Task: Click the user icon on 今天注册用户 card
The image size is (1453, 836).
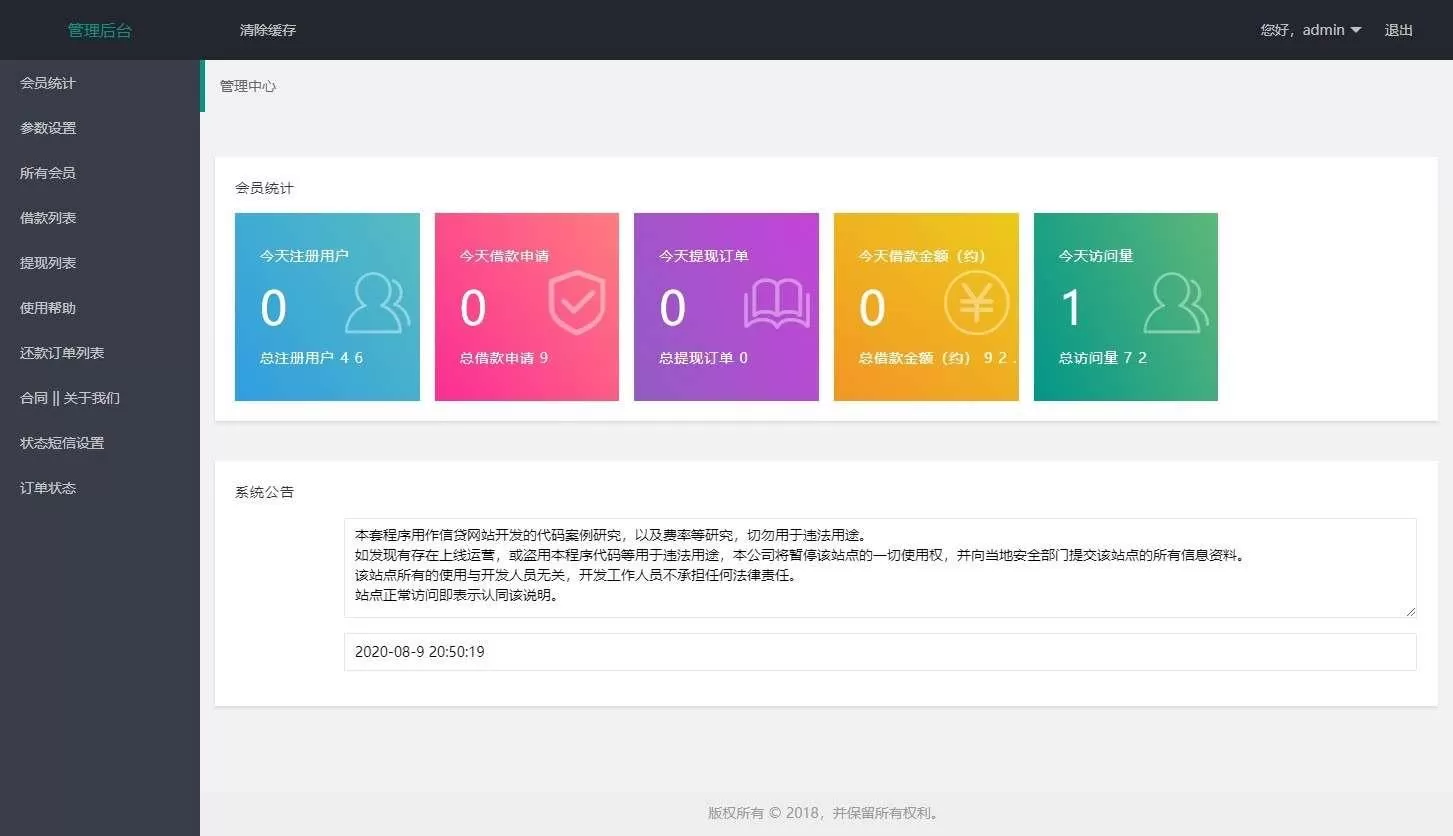Action: coord(377,303)
